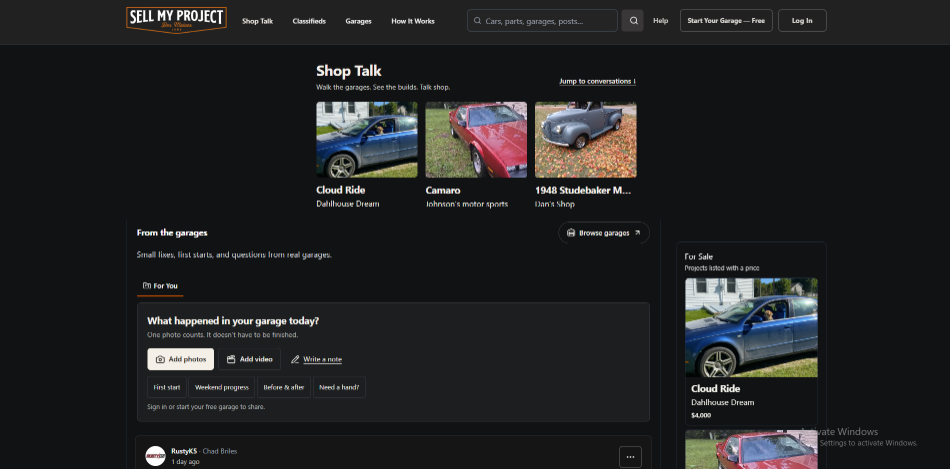
Task: Select the For You tab
Action: 160,286
